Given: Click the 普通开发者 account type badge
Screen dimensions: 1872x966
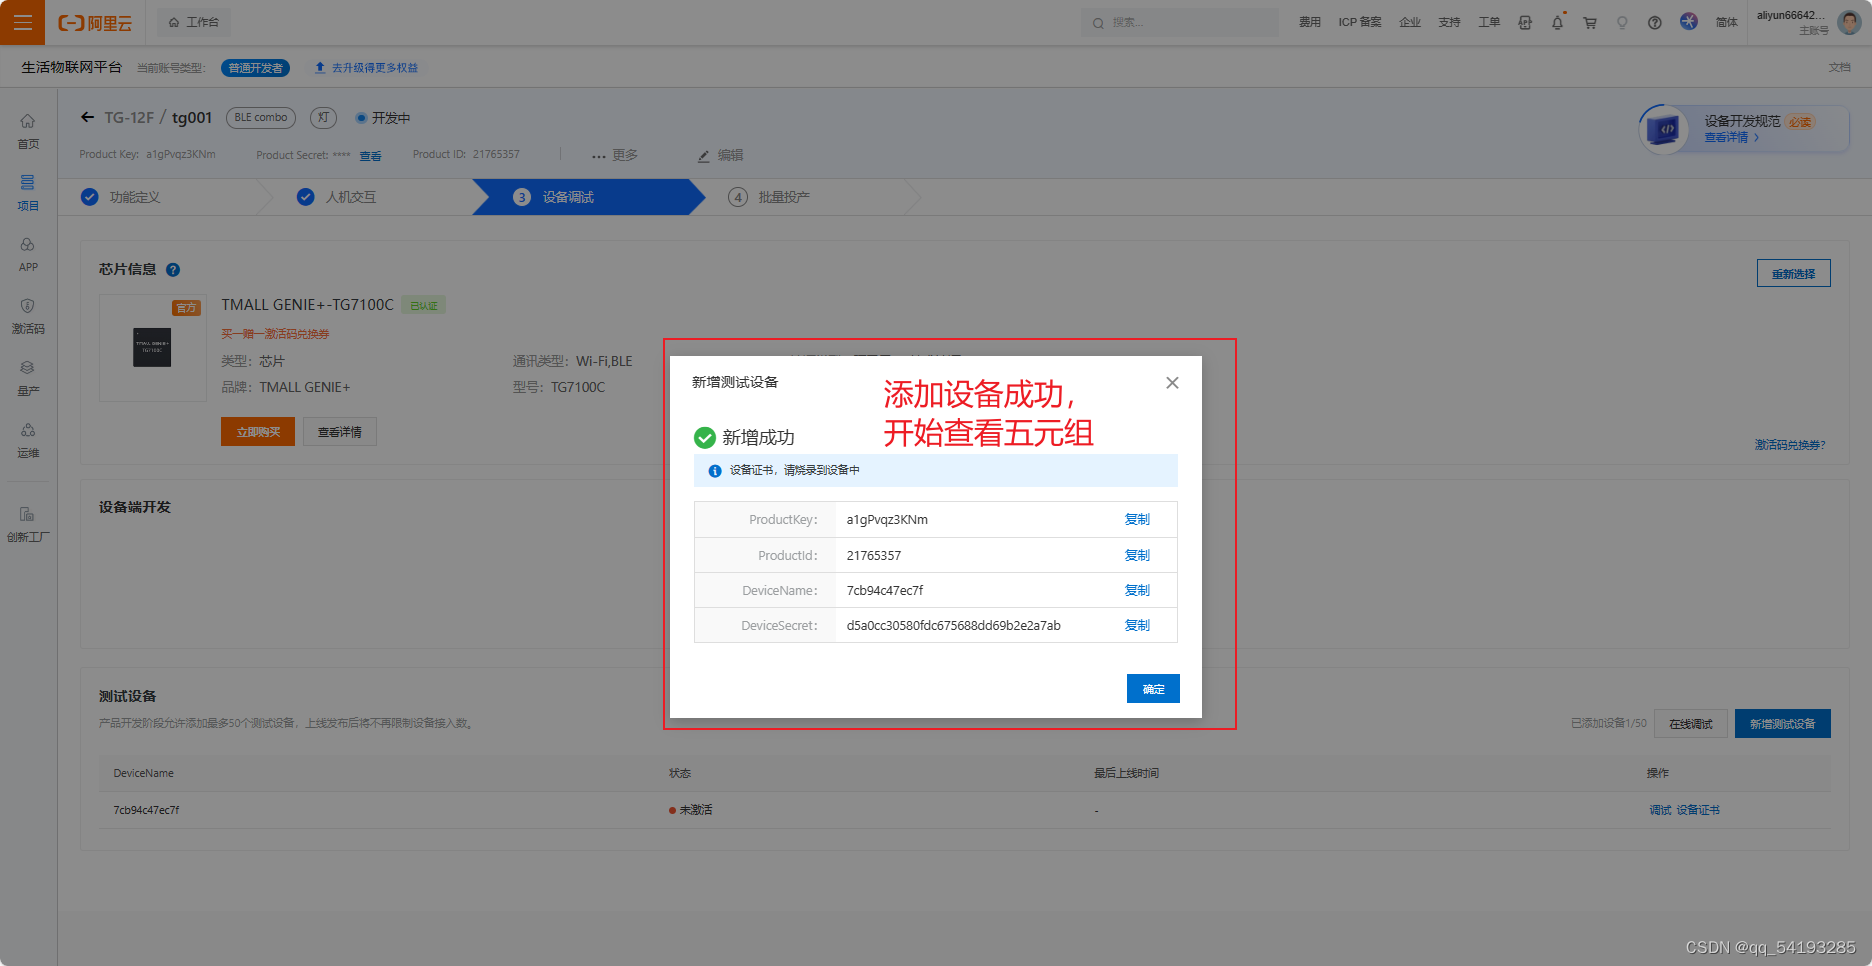Looking at the screenshot, I should tap(255, 68).
